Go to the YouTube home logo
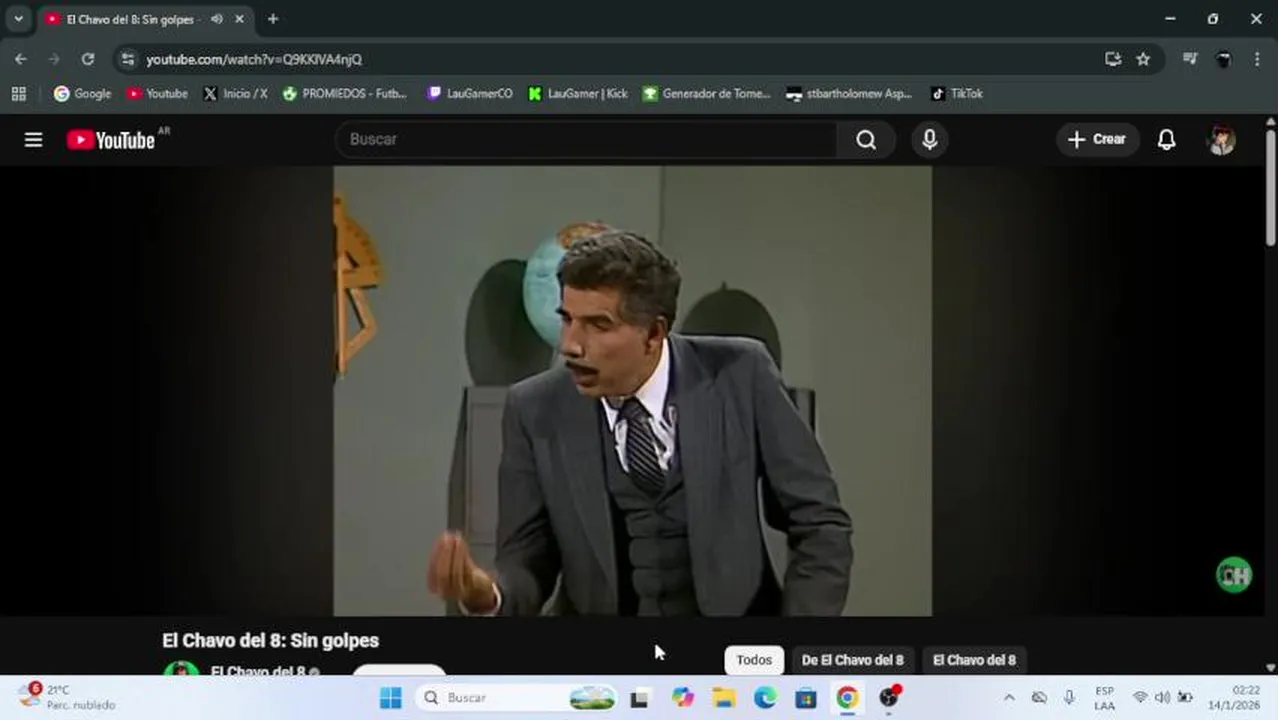The height and width of the screenshot is (720, 1278). point(111,140)
